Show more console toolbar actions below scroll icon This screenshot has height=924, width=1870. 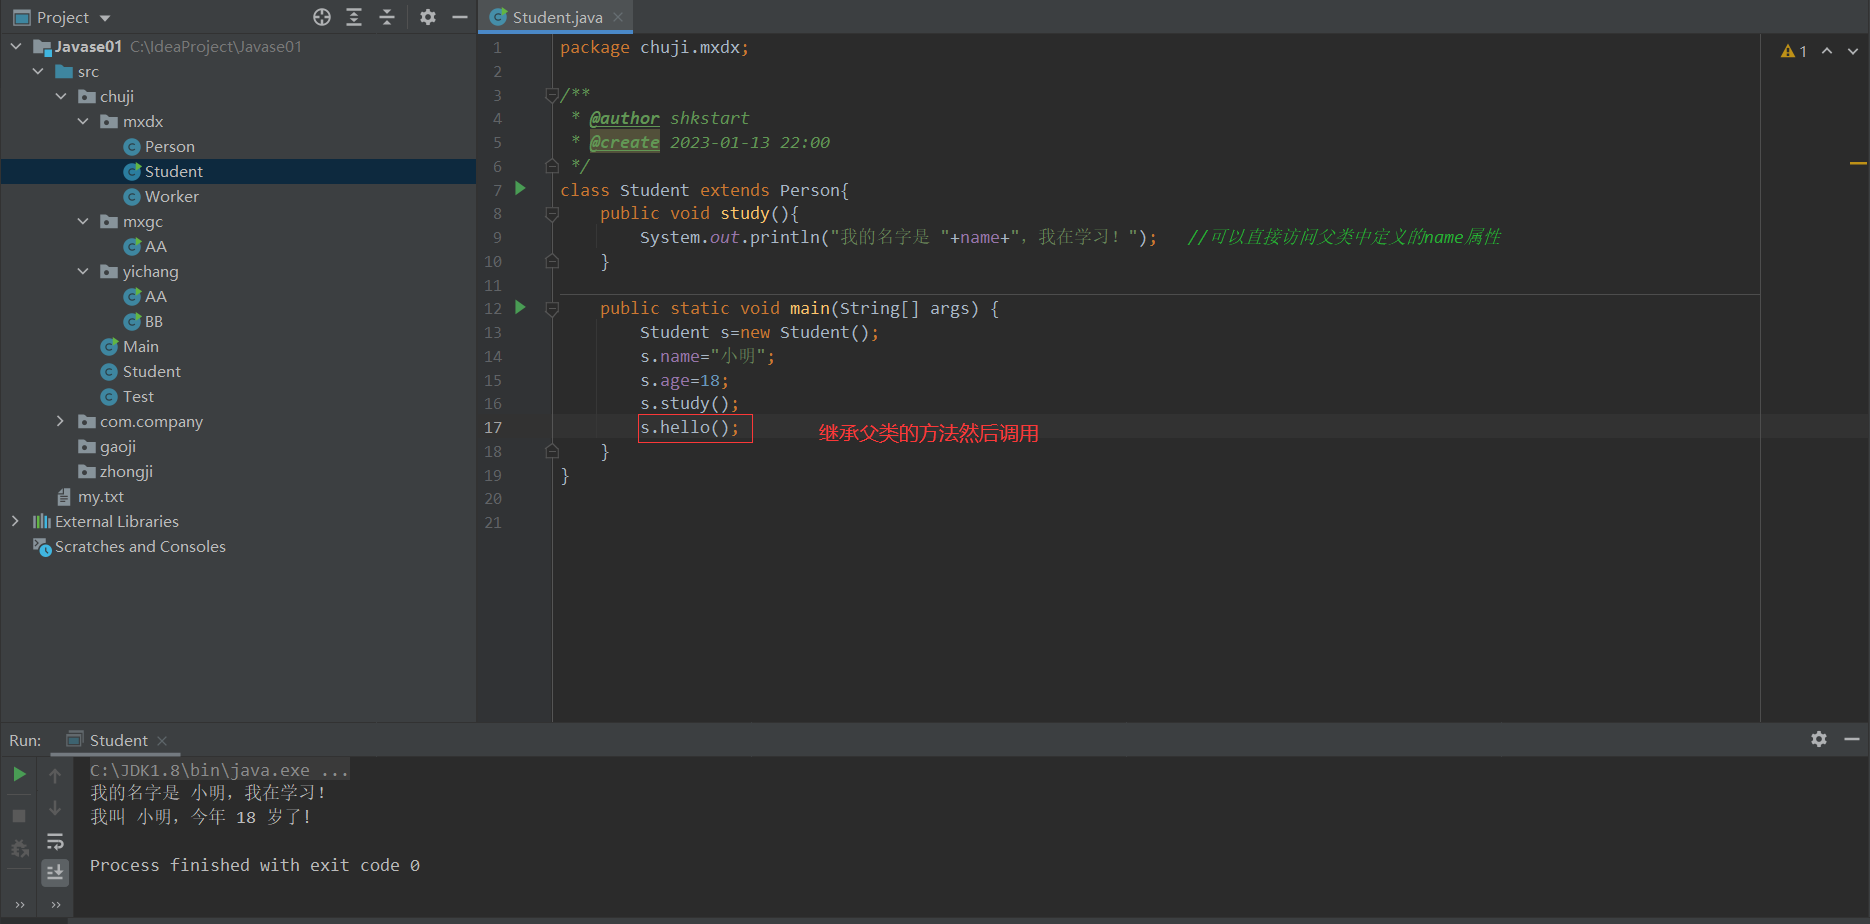click(56, 905)
